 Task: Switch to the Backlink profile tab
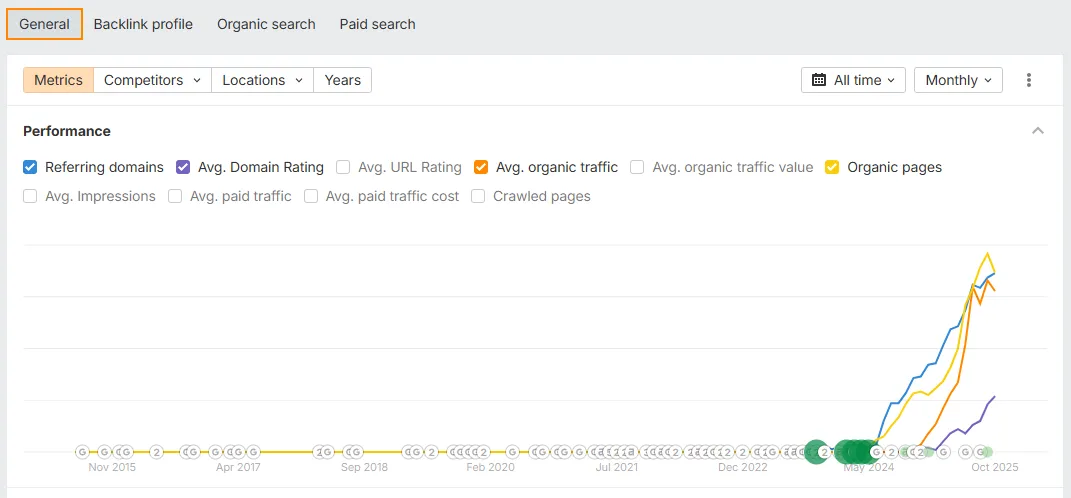(x=143, y=24)
